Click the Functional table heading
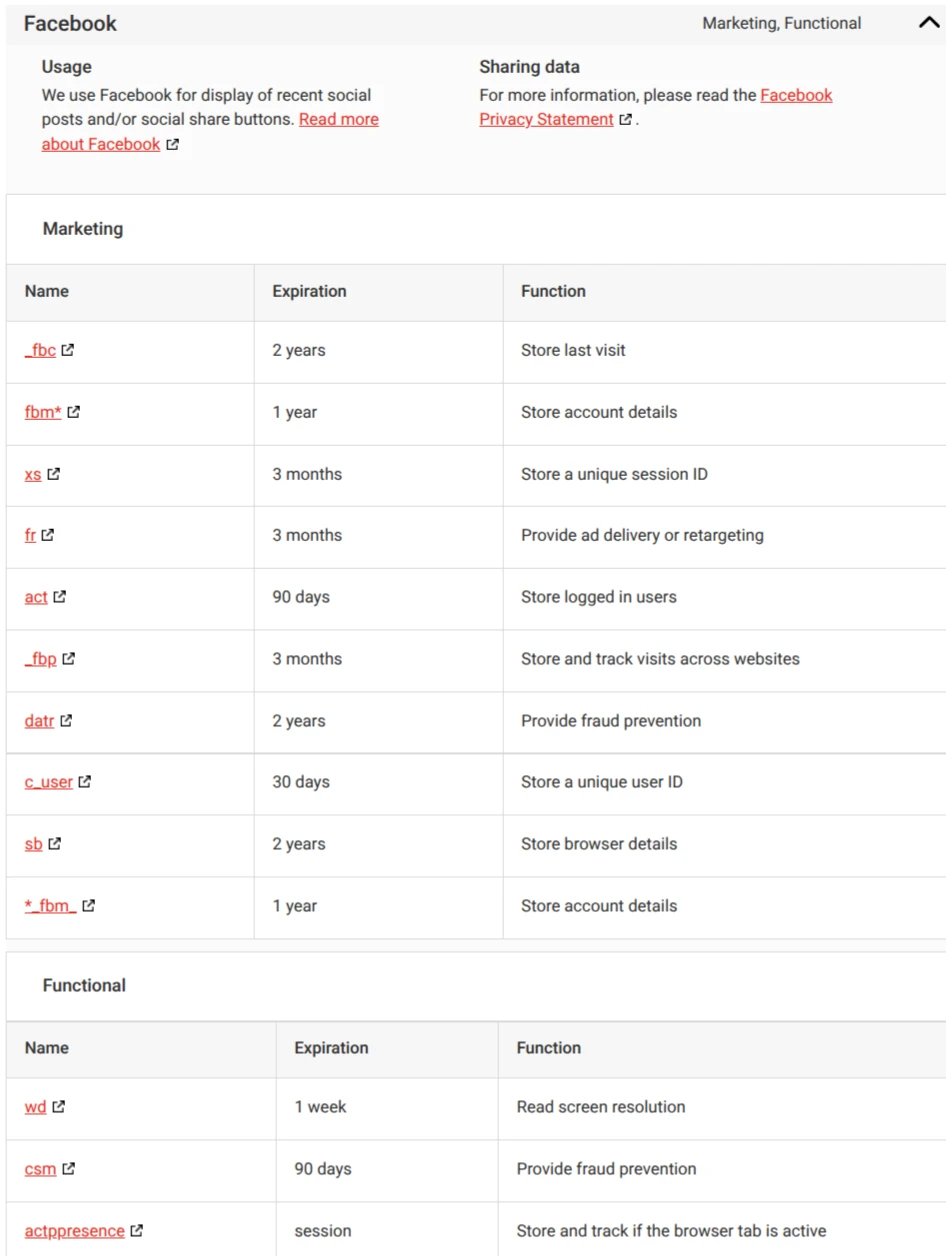Screen dimensions: 946x1256 click(84, 986)
